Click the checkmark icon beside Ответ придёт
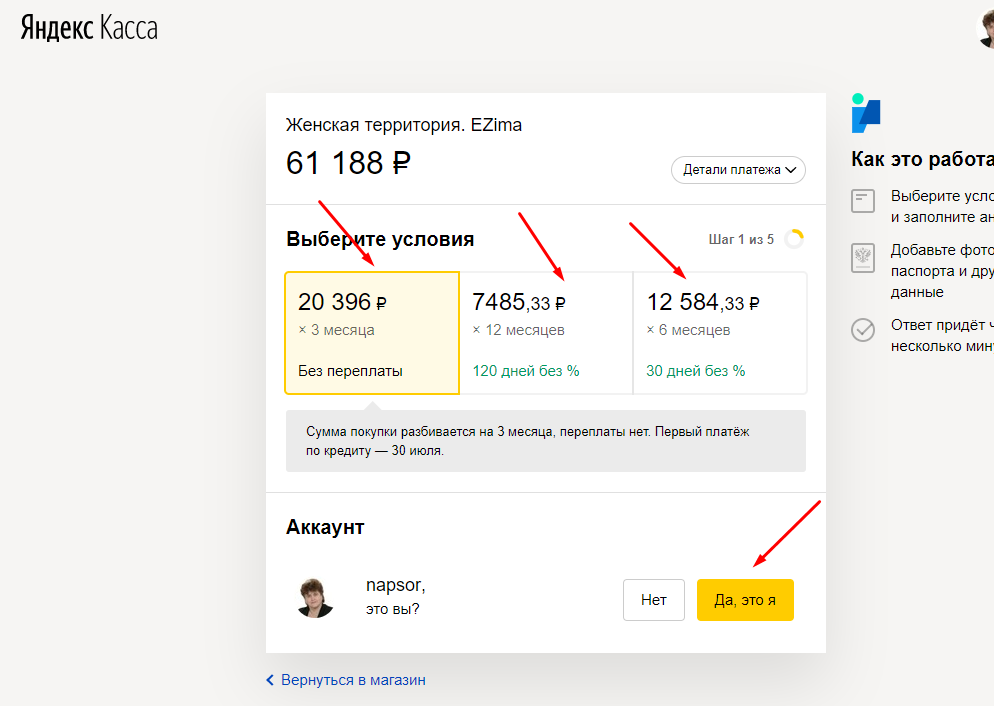This screenshot has width=994, height=706. pos(863,330)
